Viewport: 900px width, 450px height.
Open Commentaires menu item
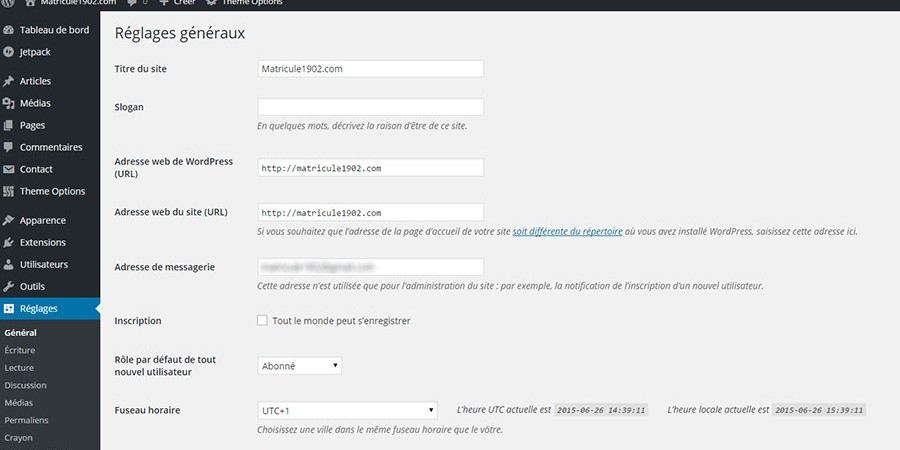50,147
